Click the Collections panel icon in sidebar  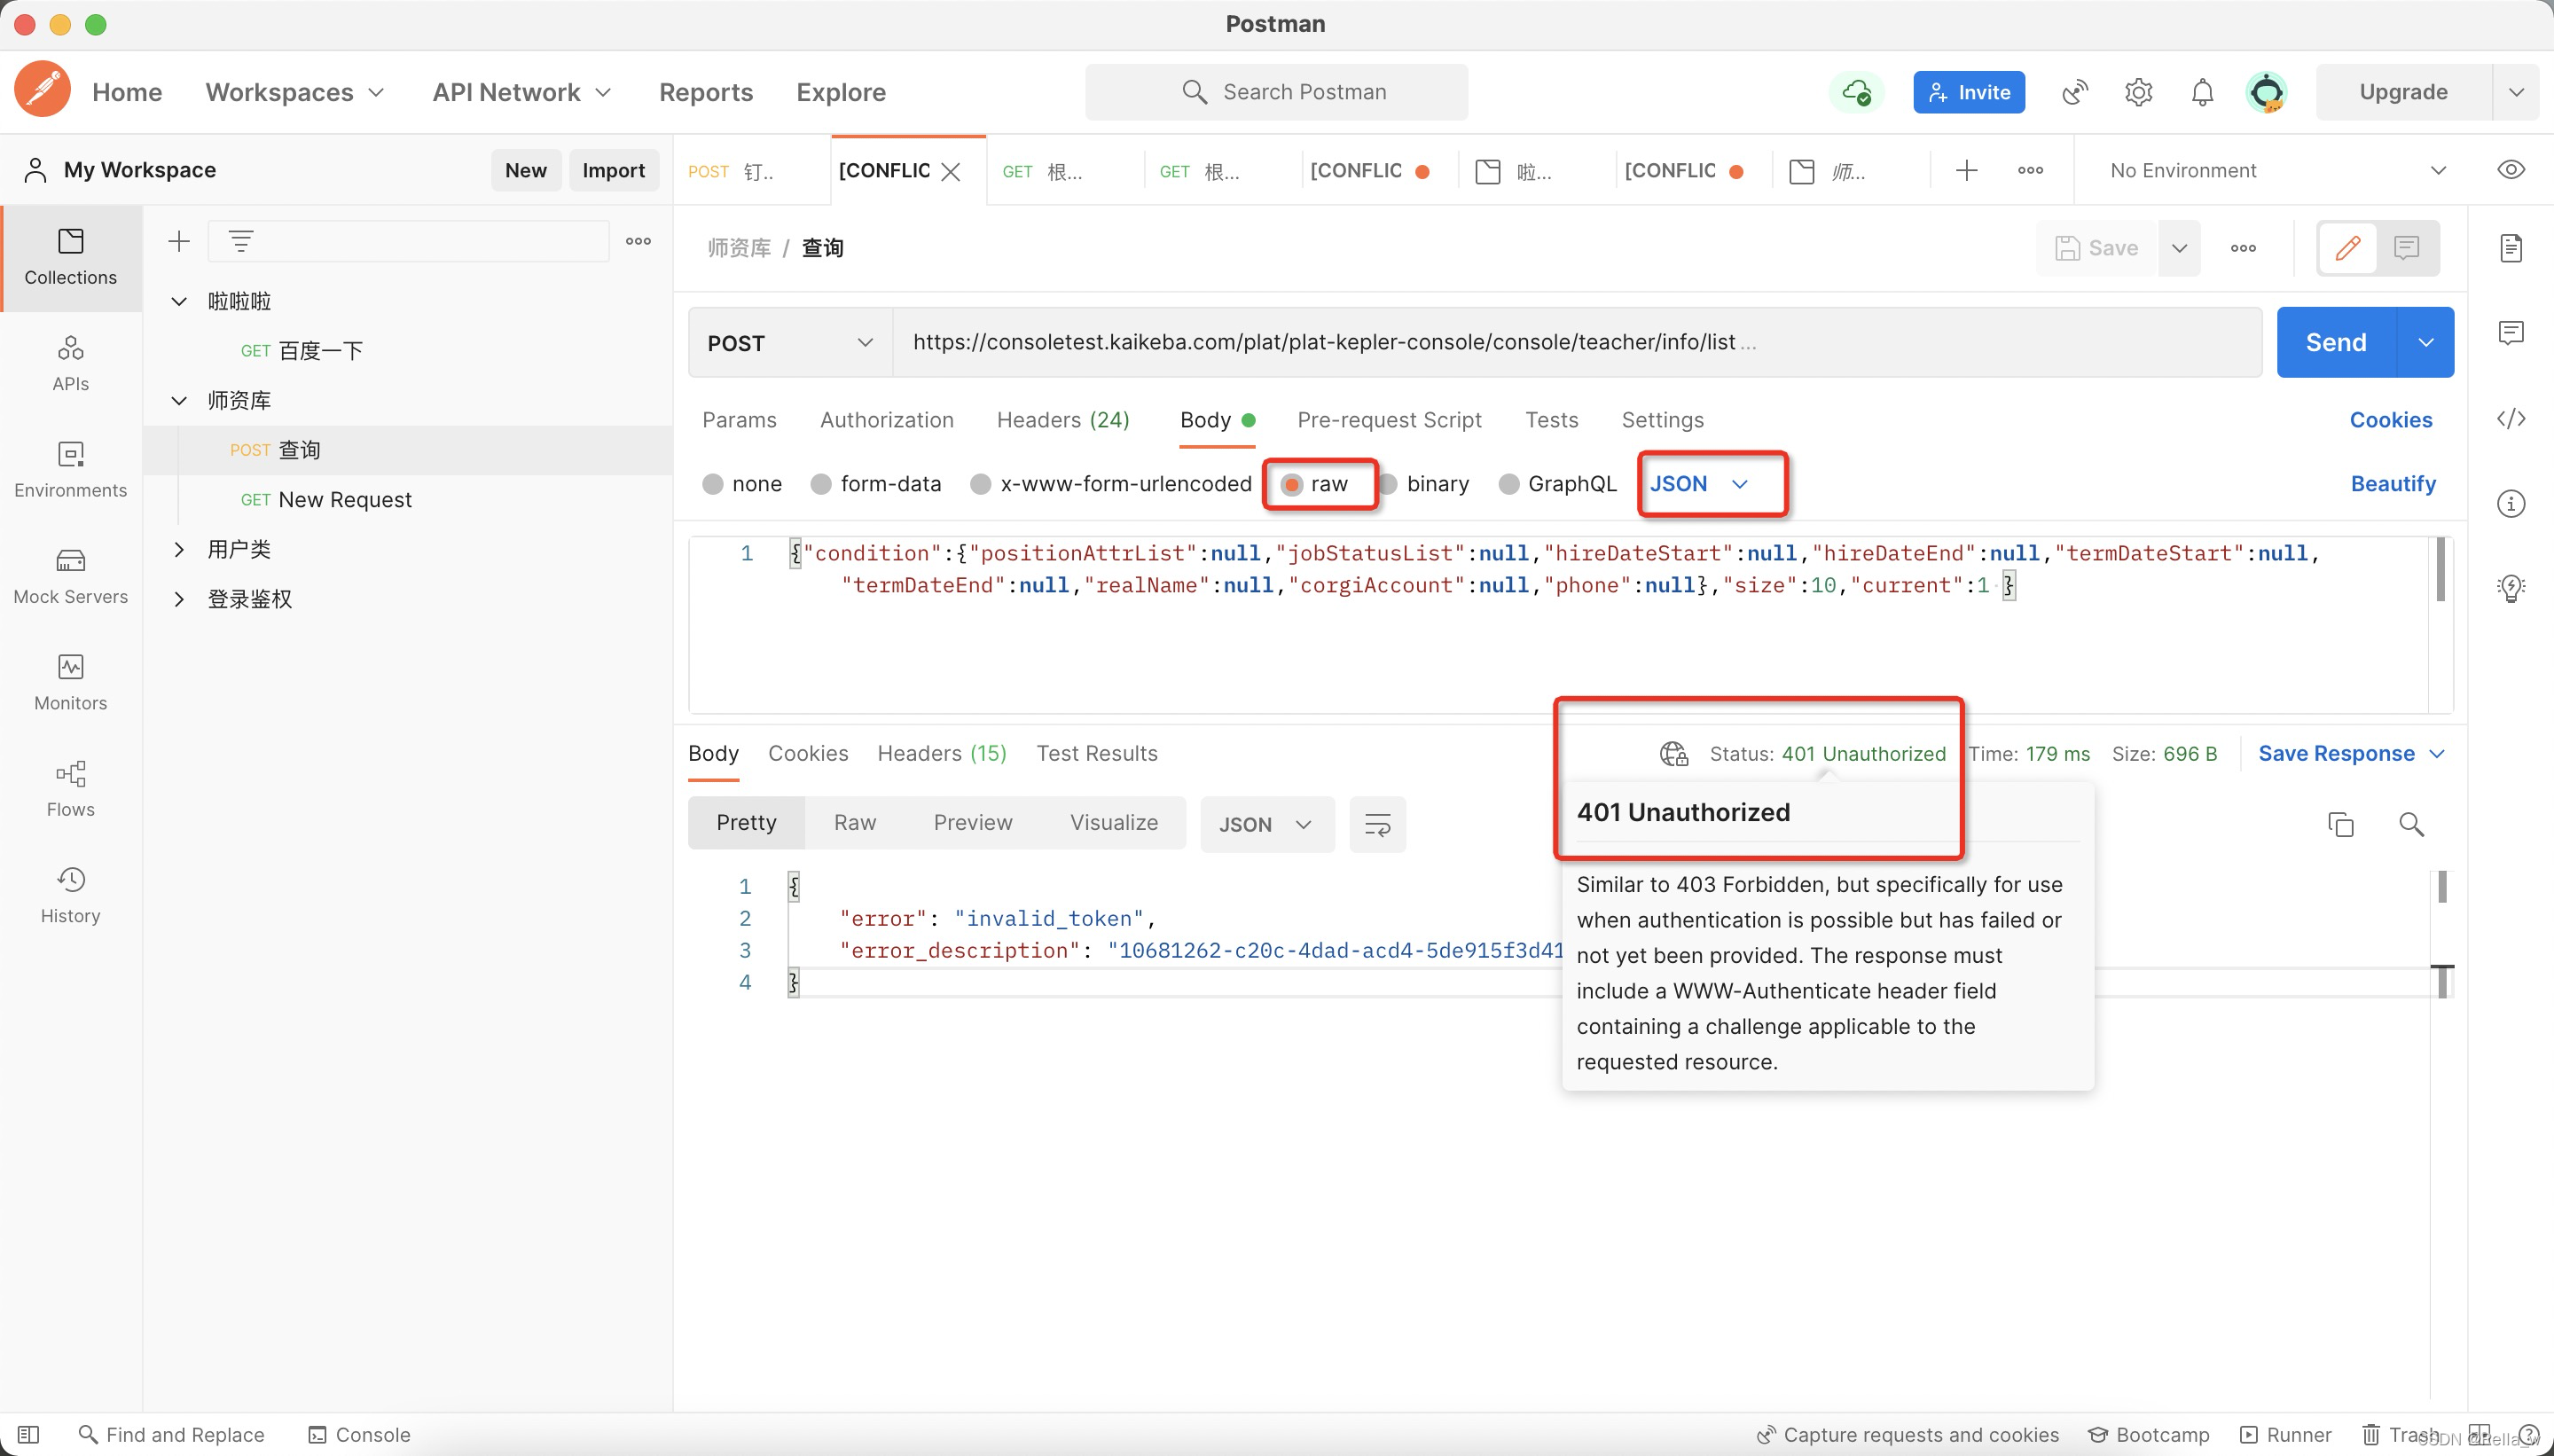pos(70,253)
